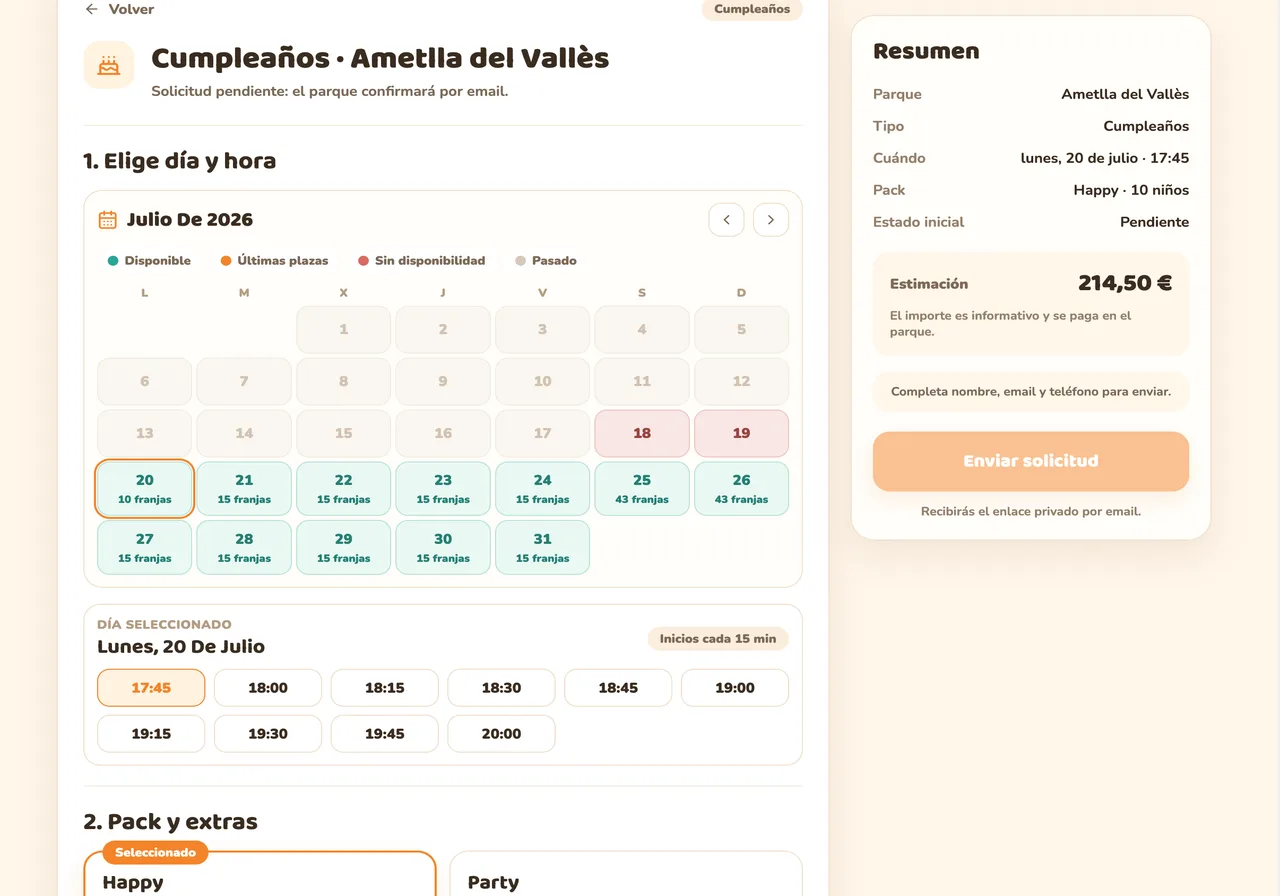This screenshot has height=896, width=1280.
Task: Select the 17:45 time slot
Action: pyautogui.click(x=151, y=688)
